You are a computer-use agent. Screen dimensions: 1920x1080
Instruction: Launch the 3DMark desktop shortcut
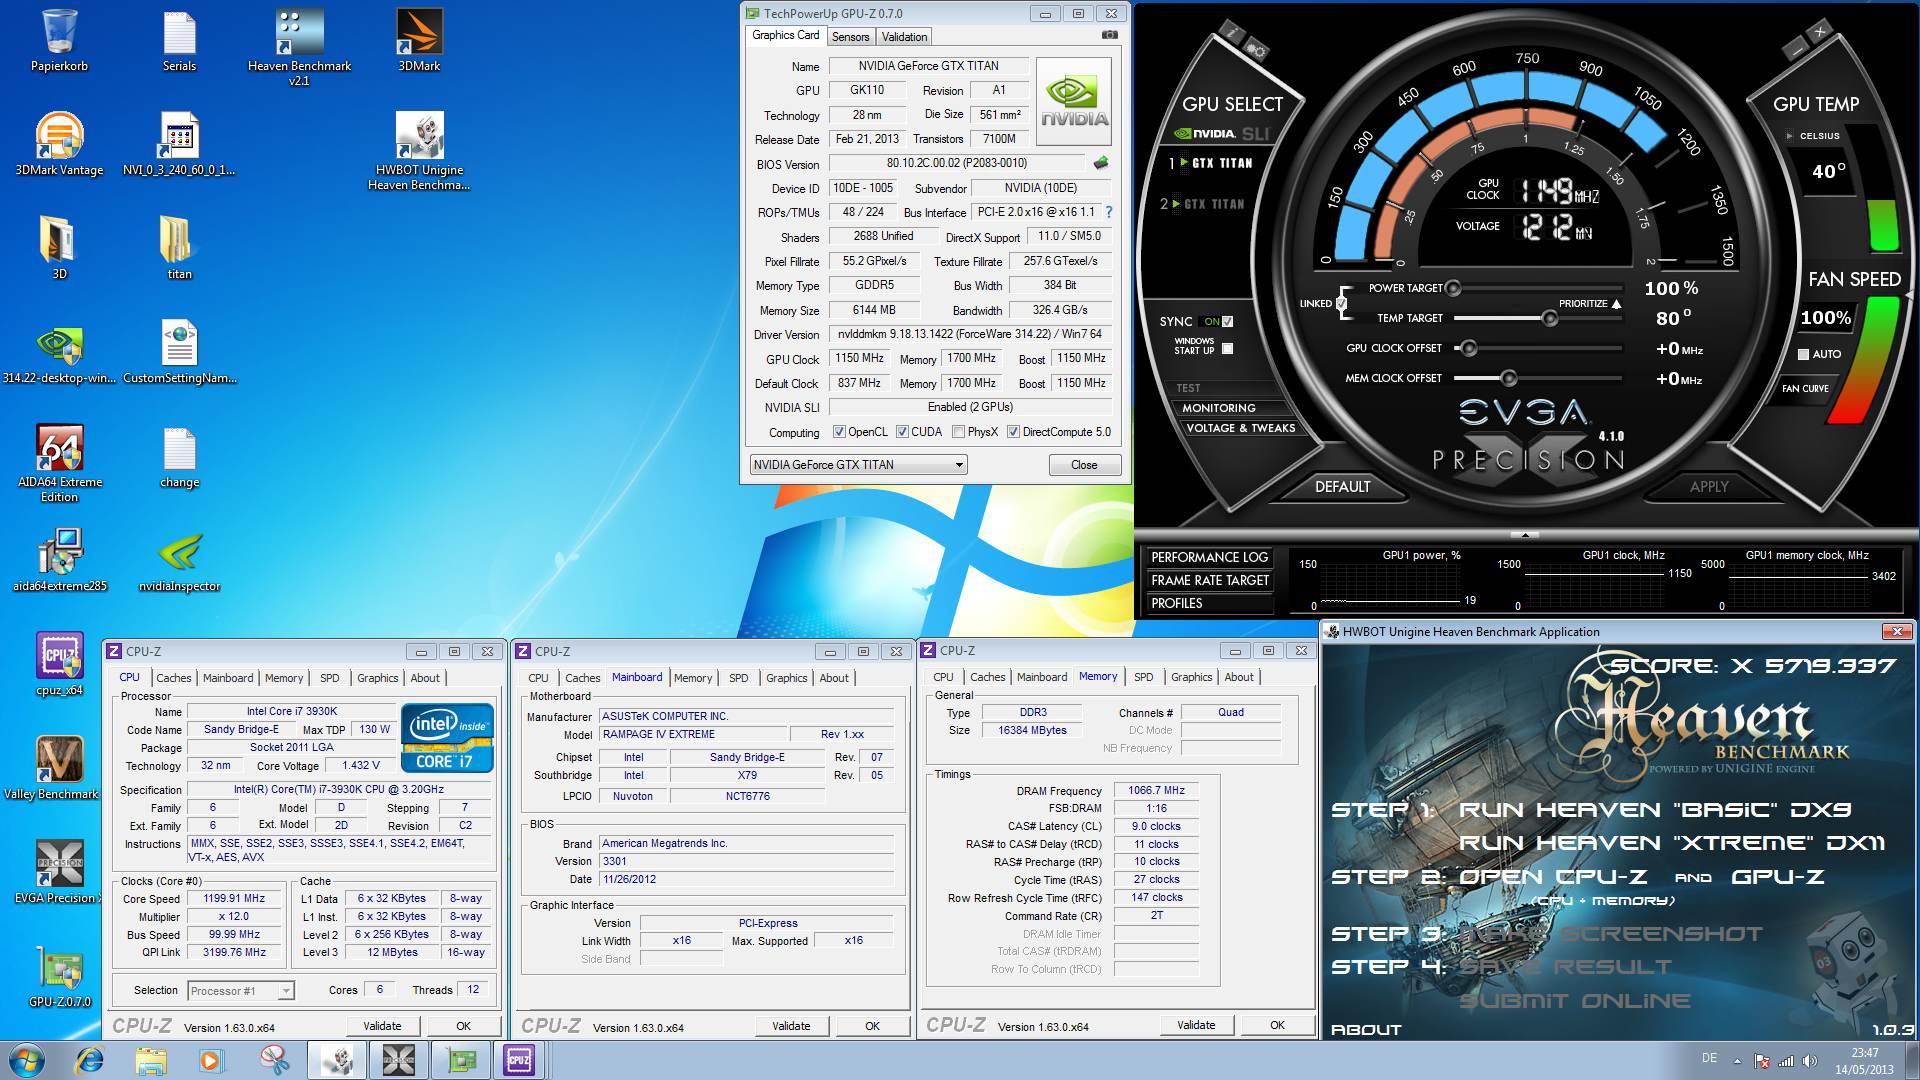pyautogui.click(x=419, y=40)
